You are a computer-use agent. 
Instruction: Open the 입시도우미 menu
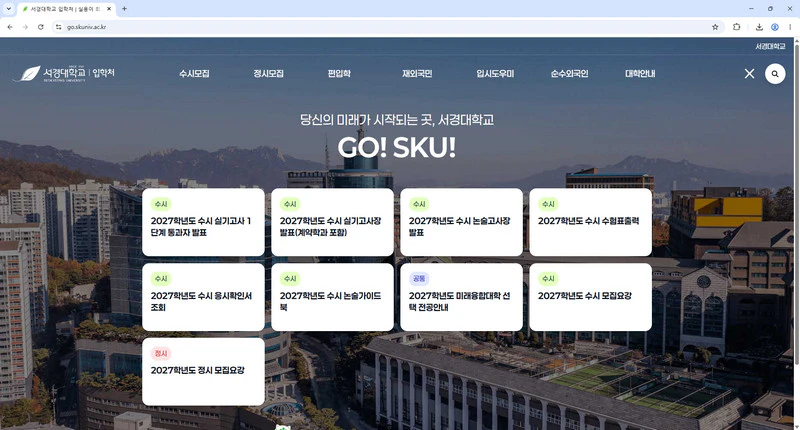[x=495, y=73]
